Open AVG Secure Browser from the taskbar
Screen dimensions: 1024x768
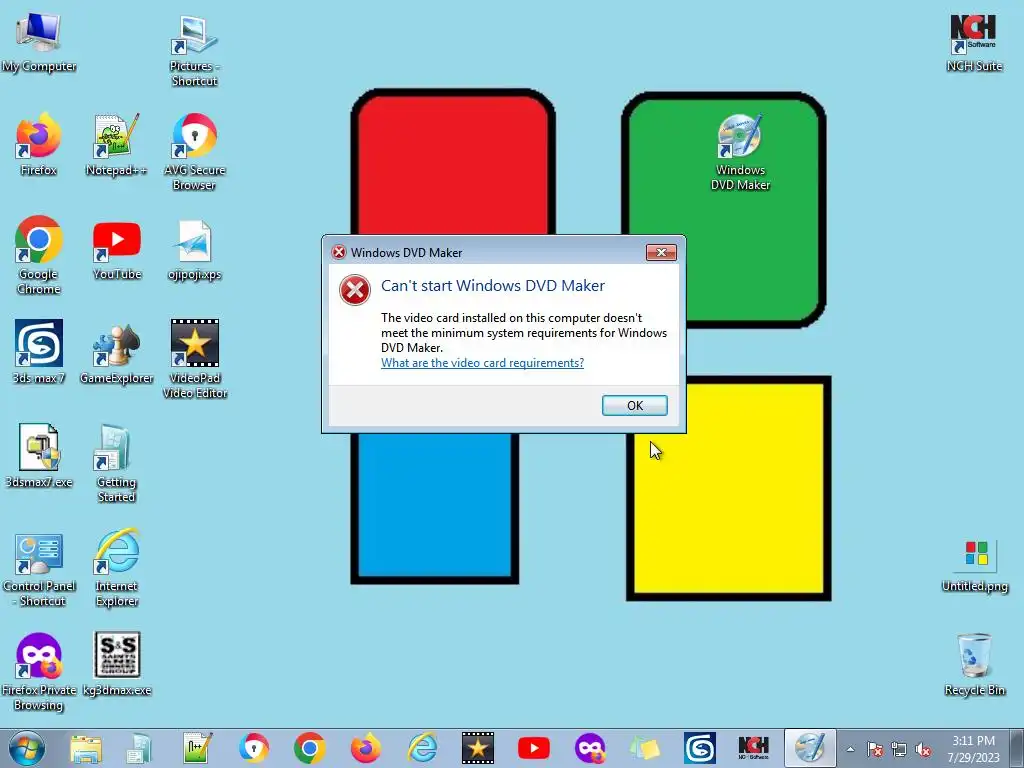point(253,748)
